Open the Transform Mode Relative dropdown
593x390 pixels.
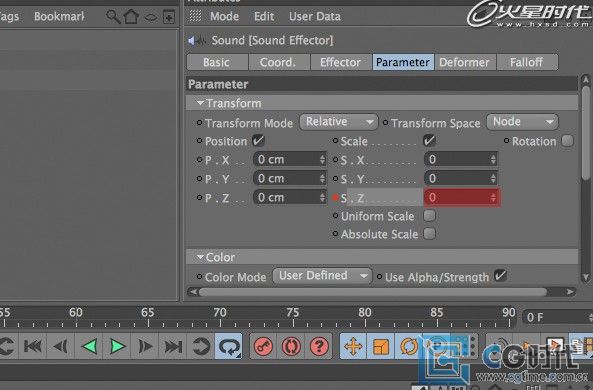(x=338, y=122)
